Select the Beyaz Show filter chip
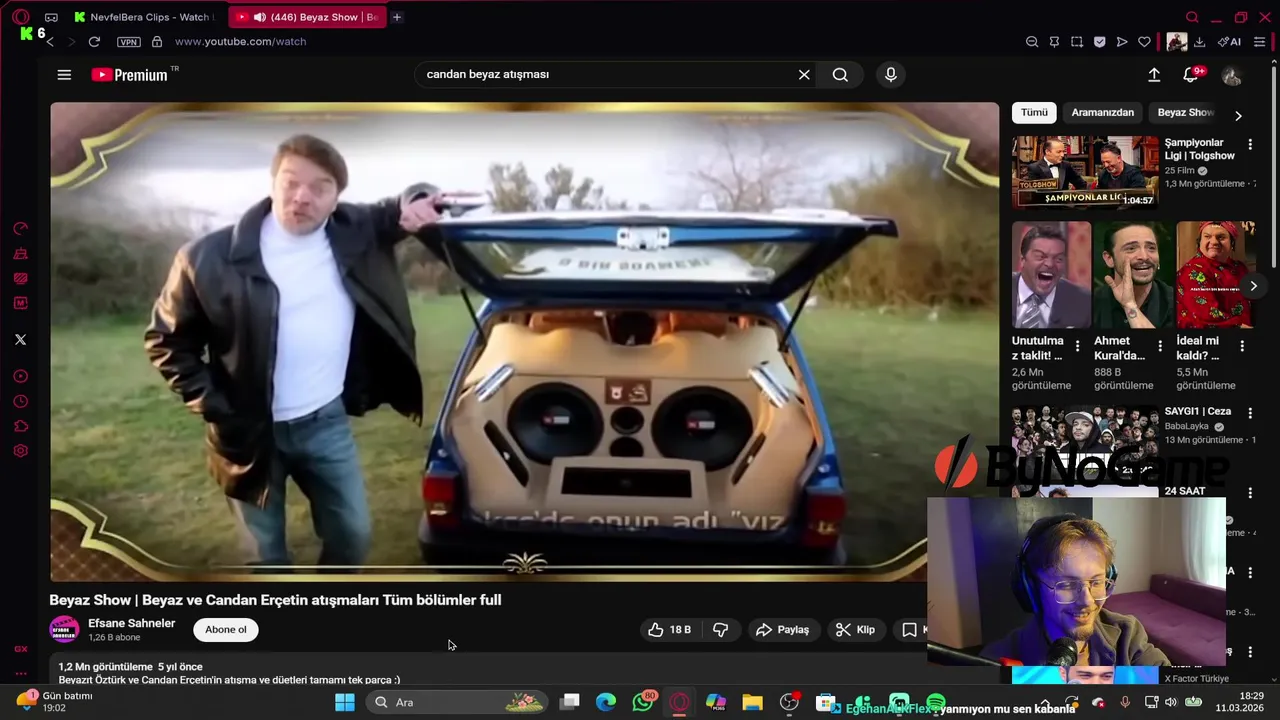Image resolution: width=1280 pixels, height=720 pixels. (x=1185, y=113)
